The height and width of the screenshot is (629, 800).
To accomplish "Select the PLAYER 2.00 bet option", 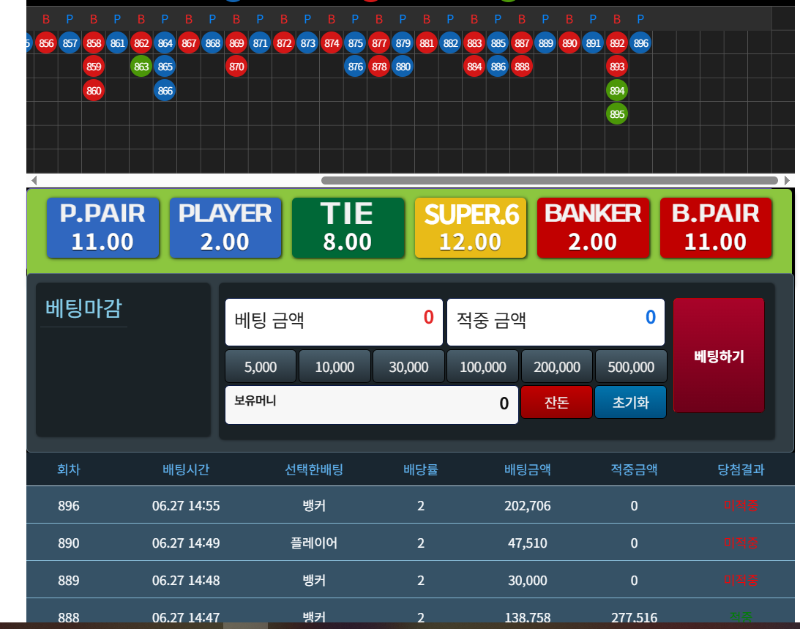I will coord(226,228).
